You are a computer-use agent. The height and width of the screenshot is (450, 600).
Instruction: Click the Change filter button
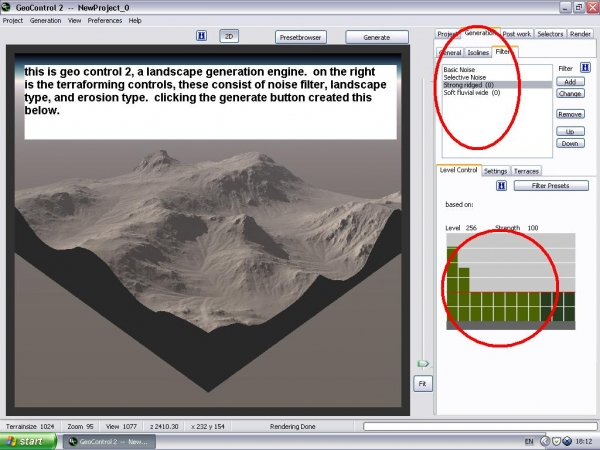tap(570, 93)
